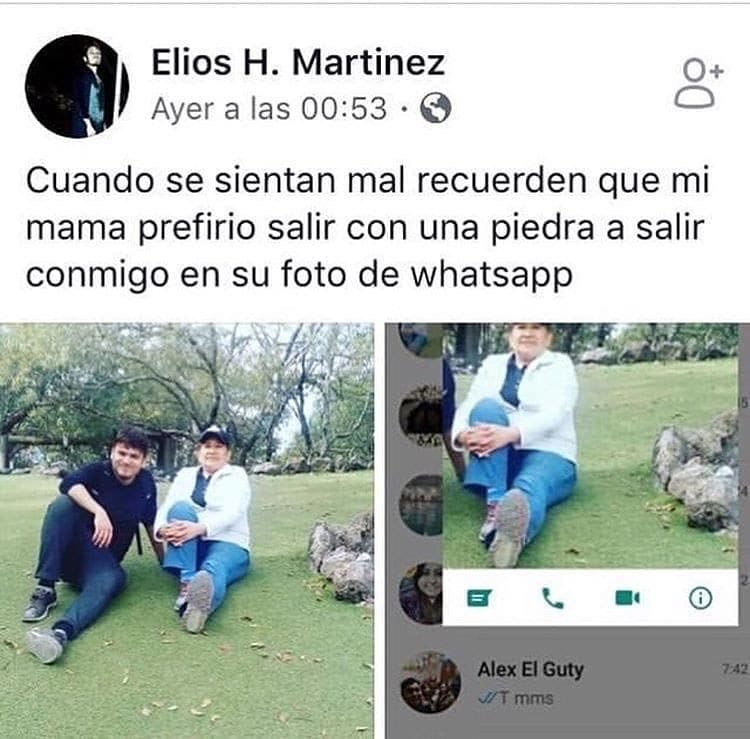Tap the third chat avatar with landscape

tap(421, 505)
